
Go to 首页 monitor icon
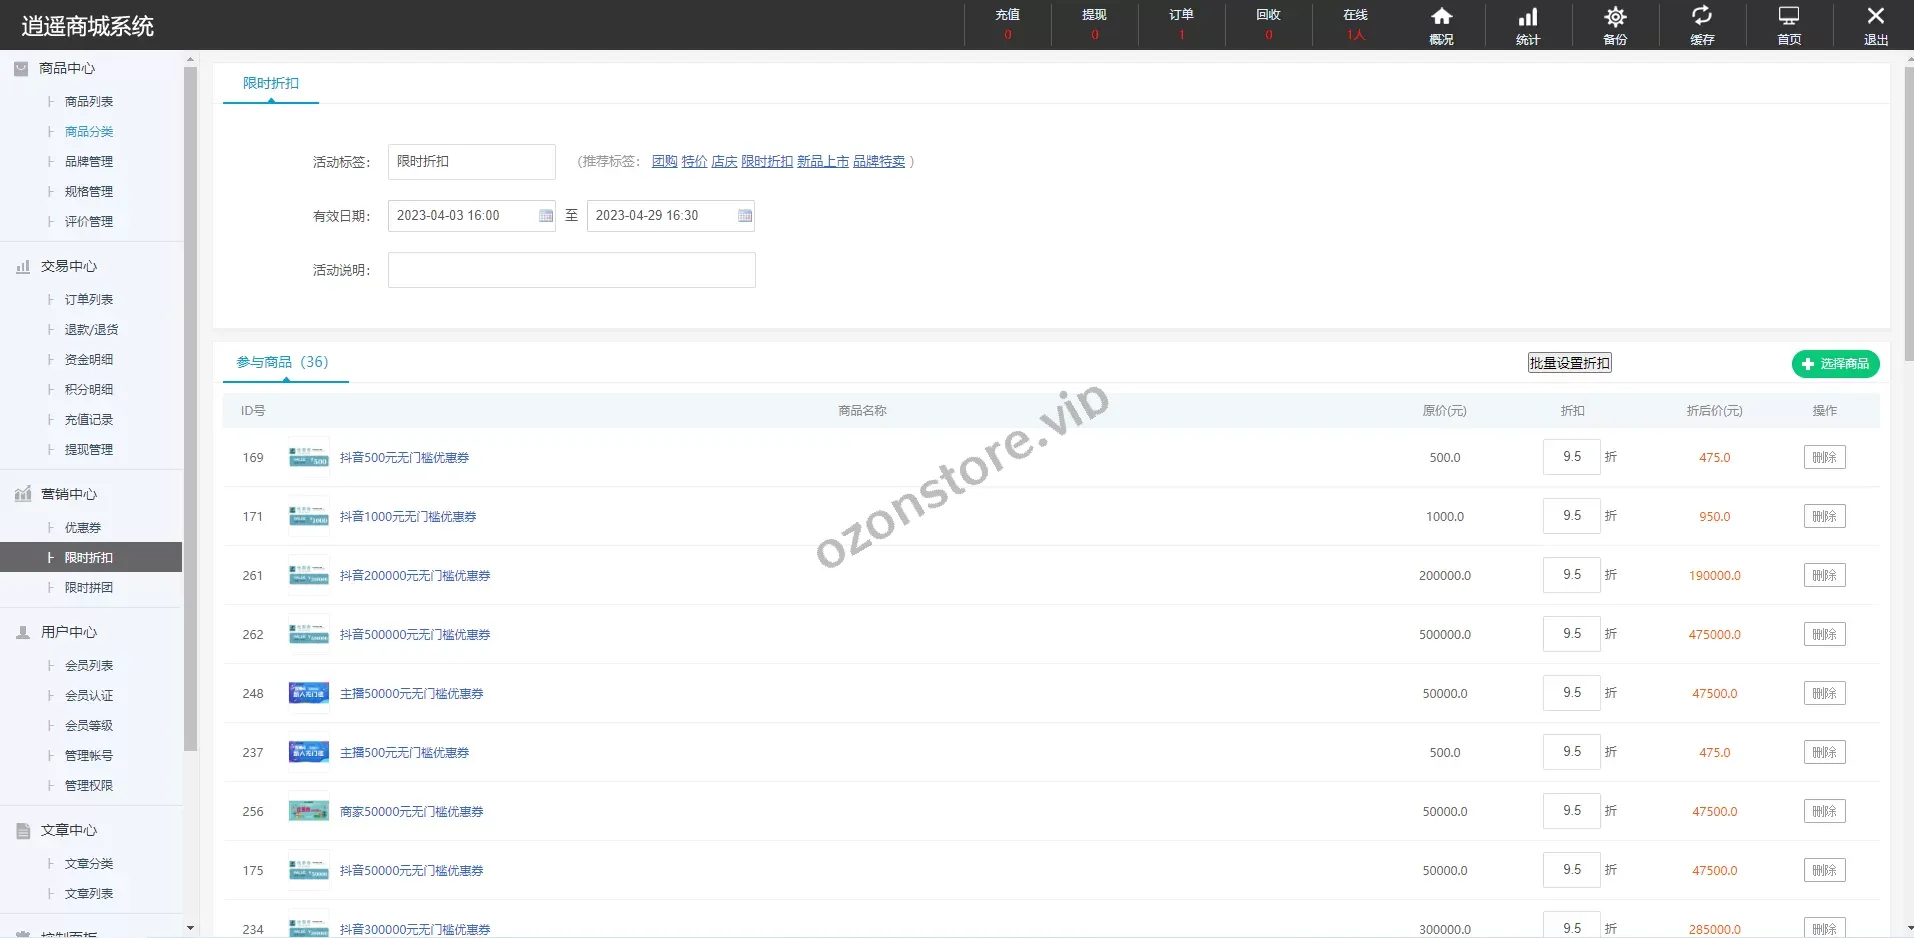pyautogui.click(x=1789, y=25)
